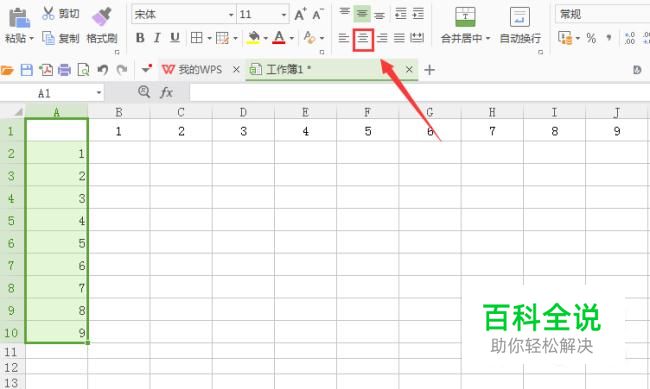Click the Print icon
Image resolution: width=650 pixels, height=389 pixels.
[x=64, y=70]
